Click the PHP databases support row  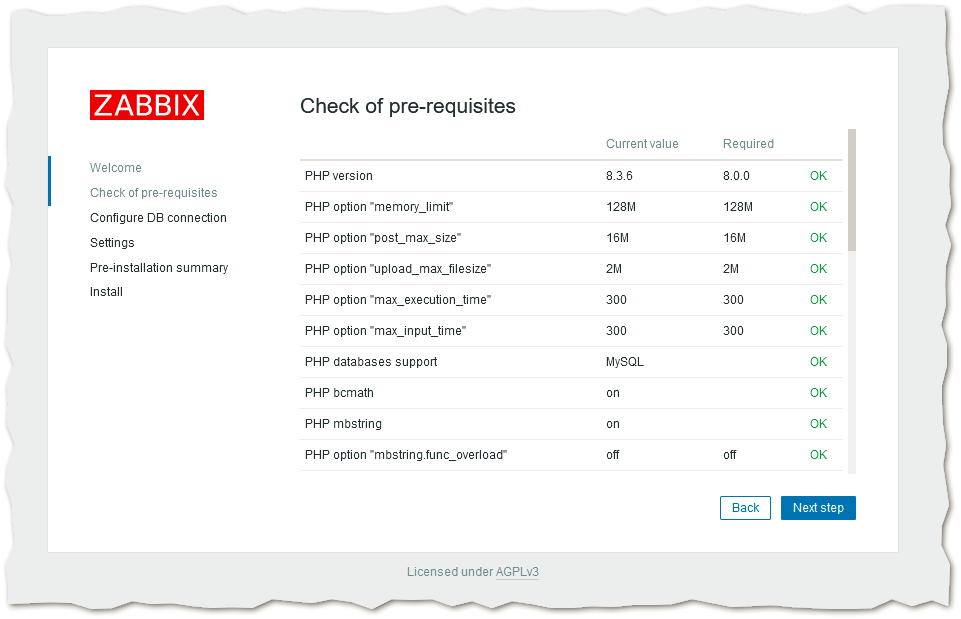coord(371,362)
